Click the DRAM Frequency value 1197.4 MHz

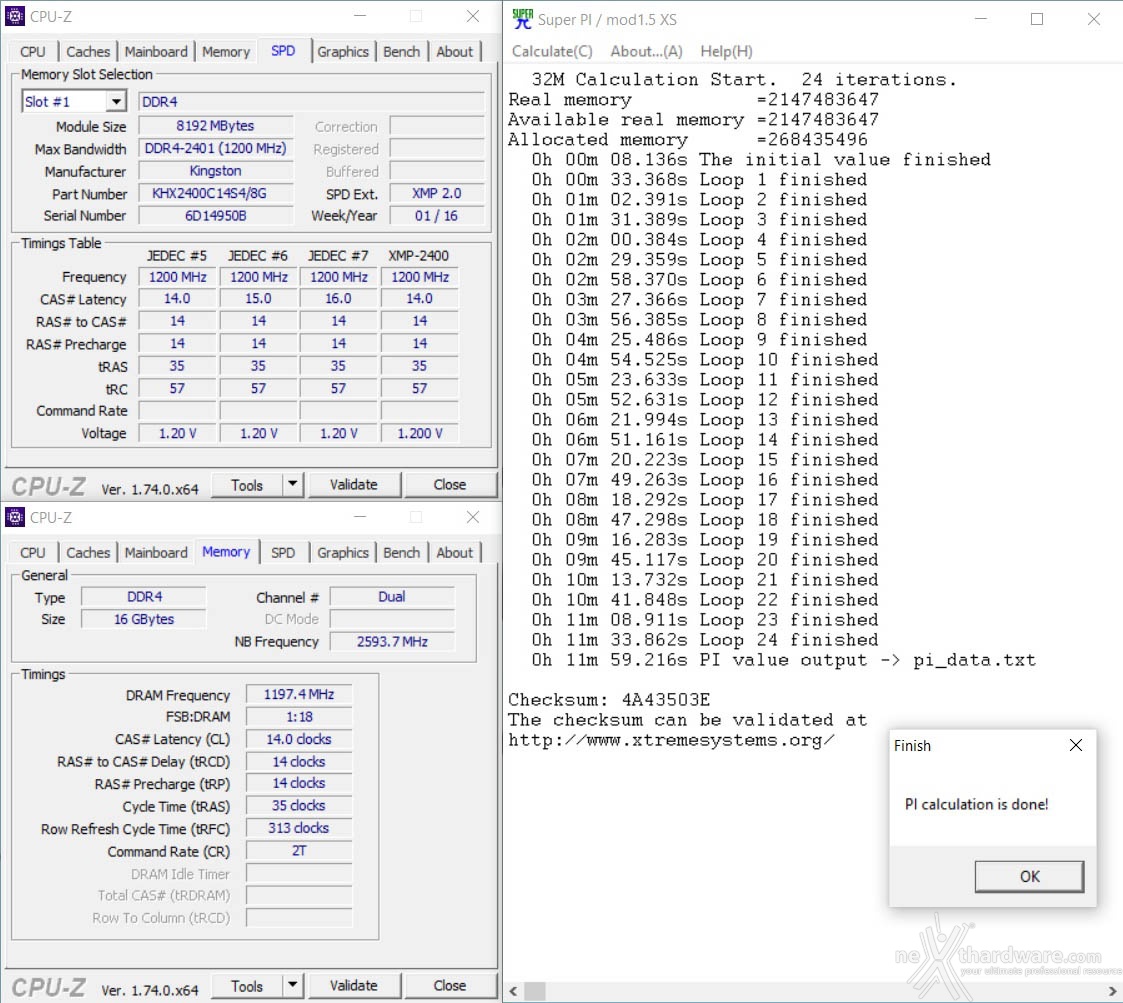[x=299, y=694]
